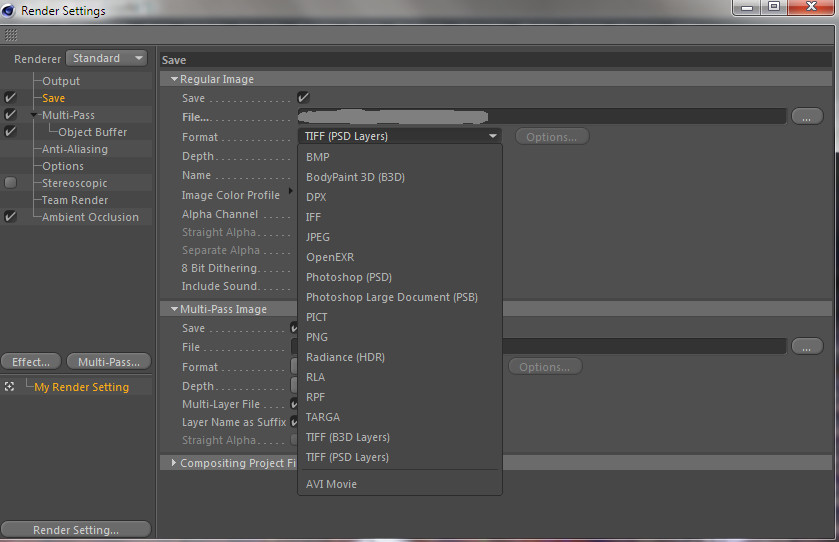Open the file browse button for Regular Image
The height and width of the screenshot is (542, 839).
tap(806, 116)
